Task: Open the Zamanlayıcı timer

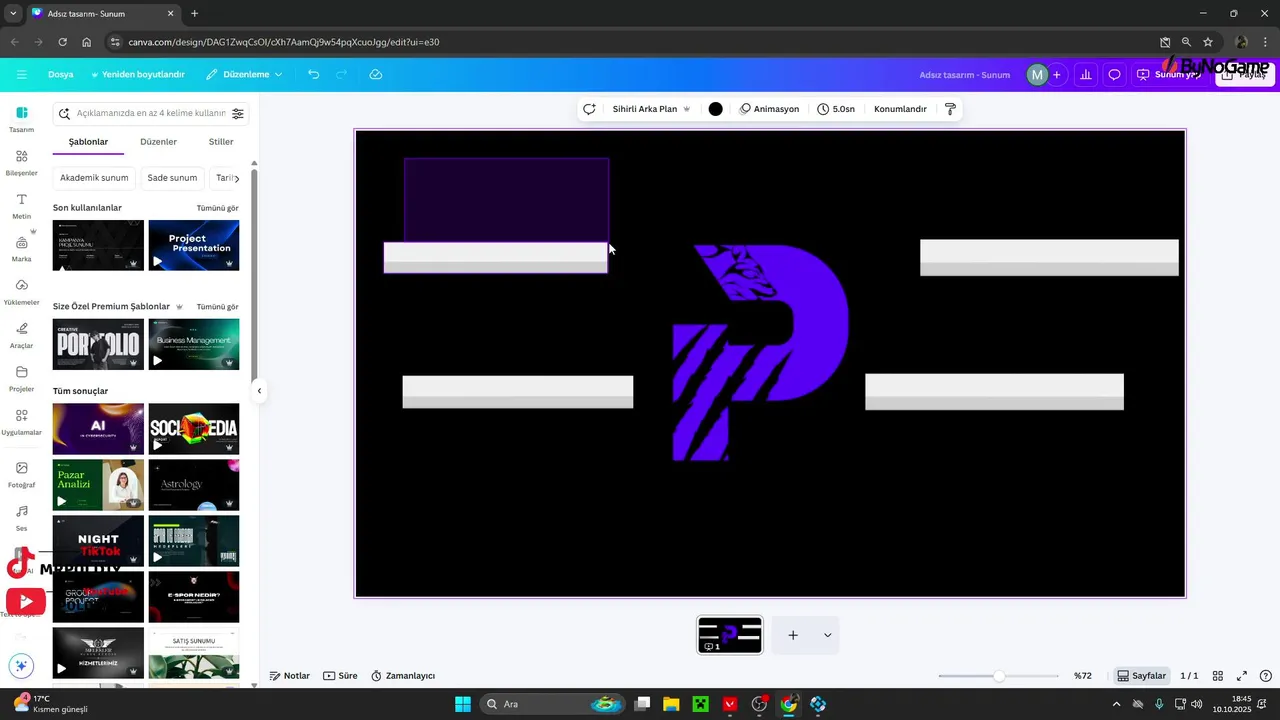Action: point(403,676)
